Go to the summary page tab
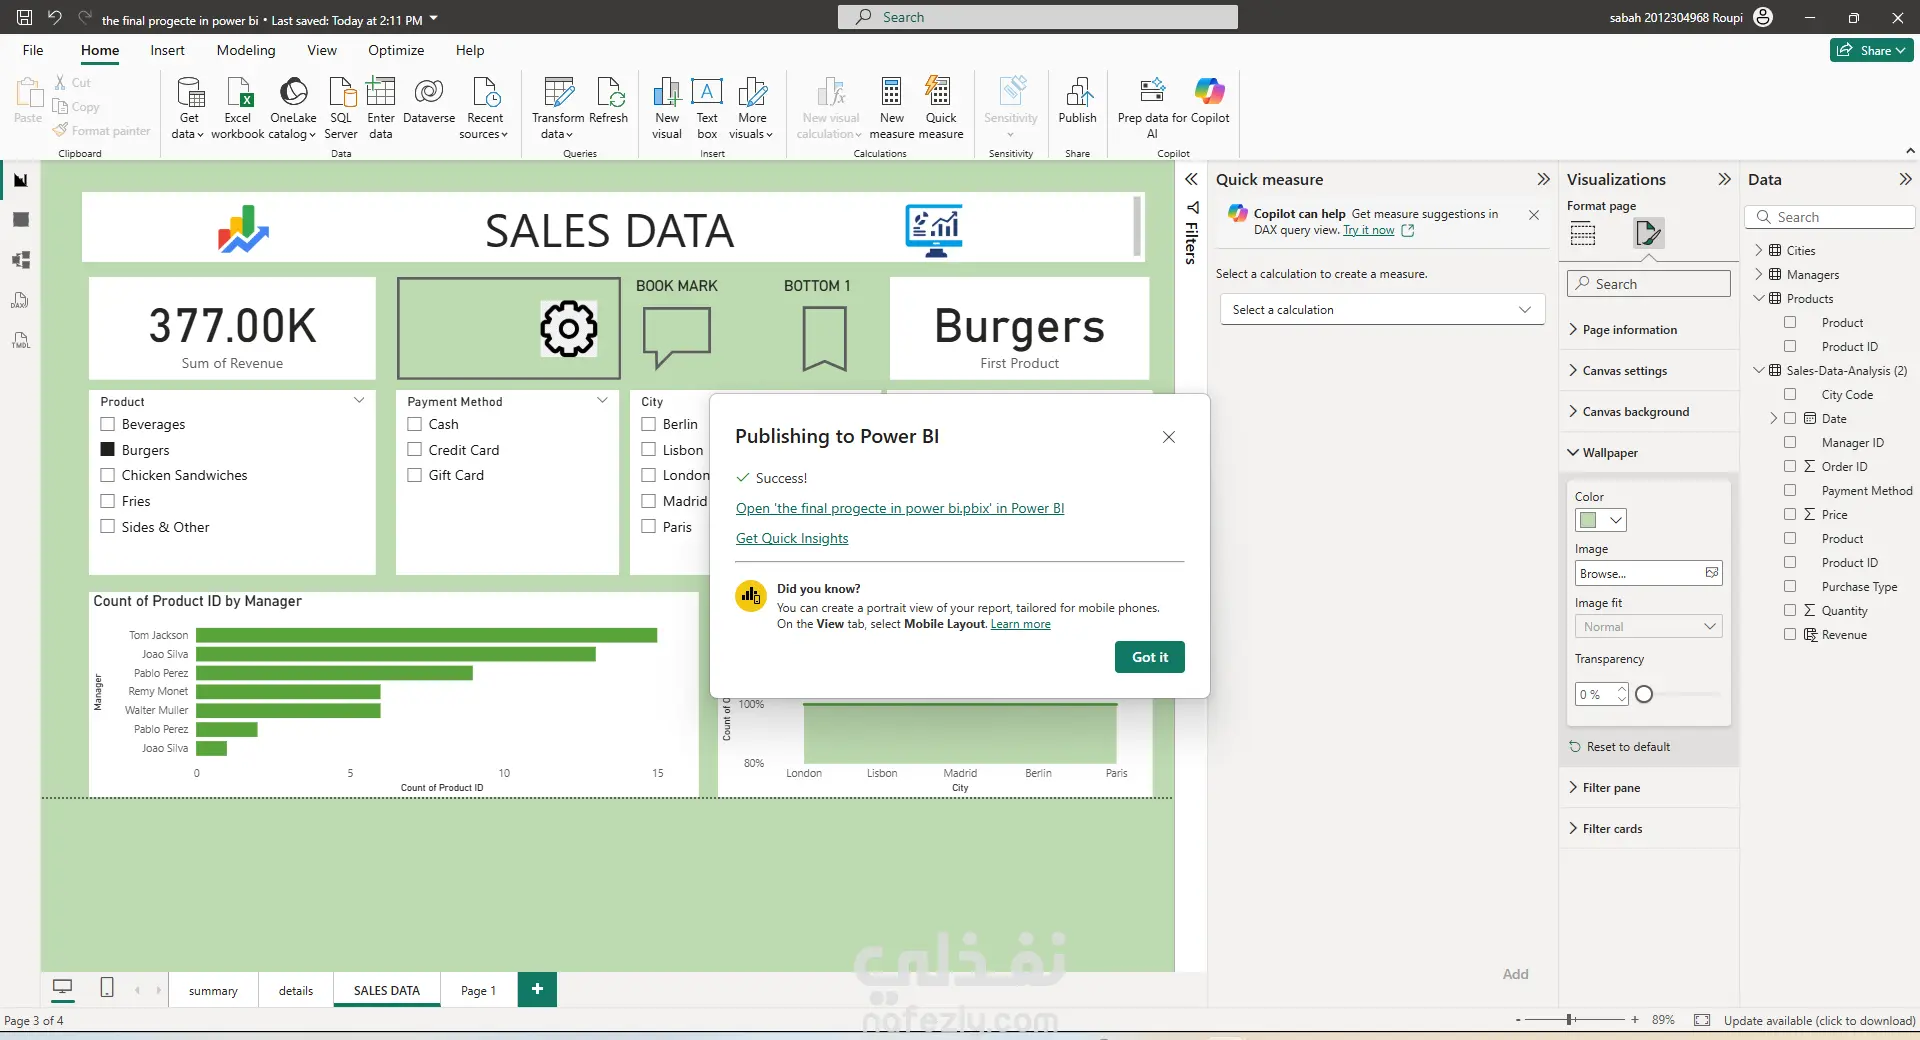The image size is (1920, 1040). pos(213,990)
